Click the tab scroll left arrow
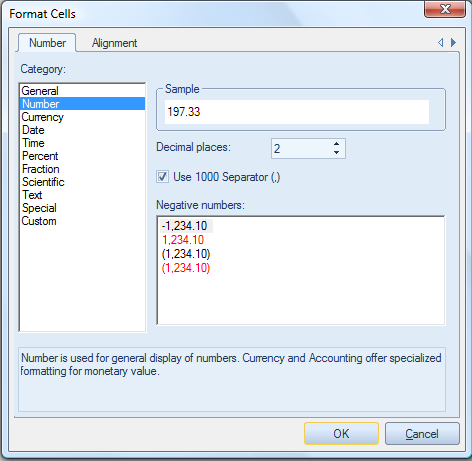 tap(441, 43)
